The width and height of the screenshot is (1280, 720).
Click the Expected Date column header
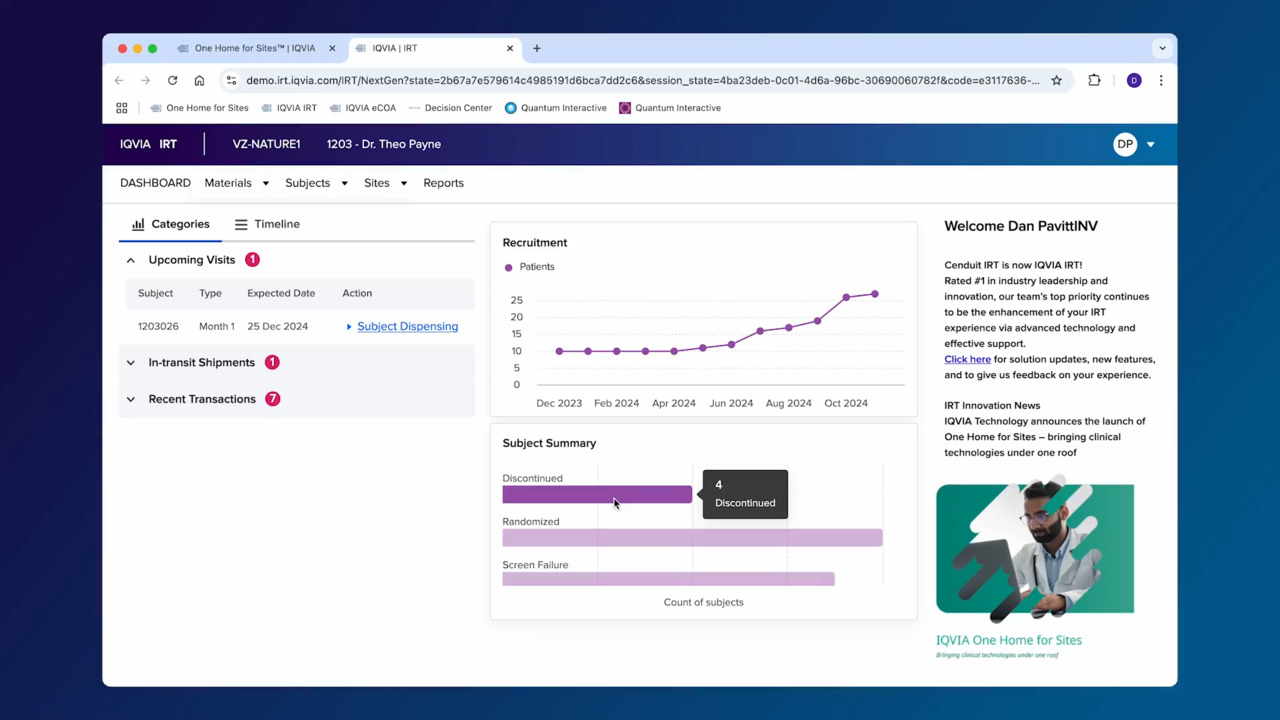[281, 293]
